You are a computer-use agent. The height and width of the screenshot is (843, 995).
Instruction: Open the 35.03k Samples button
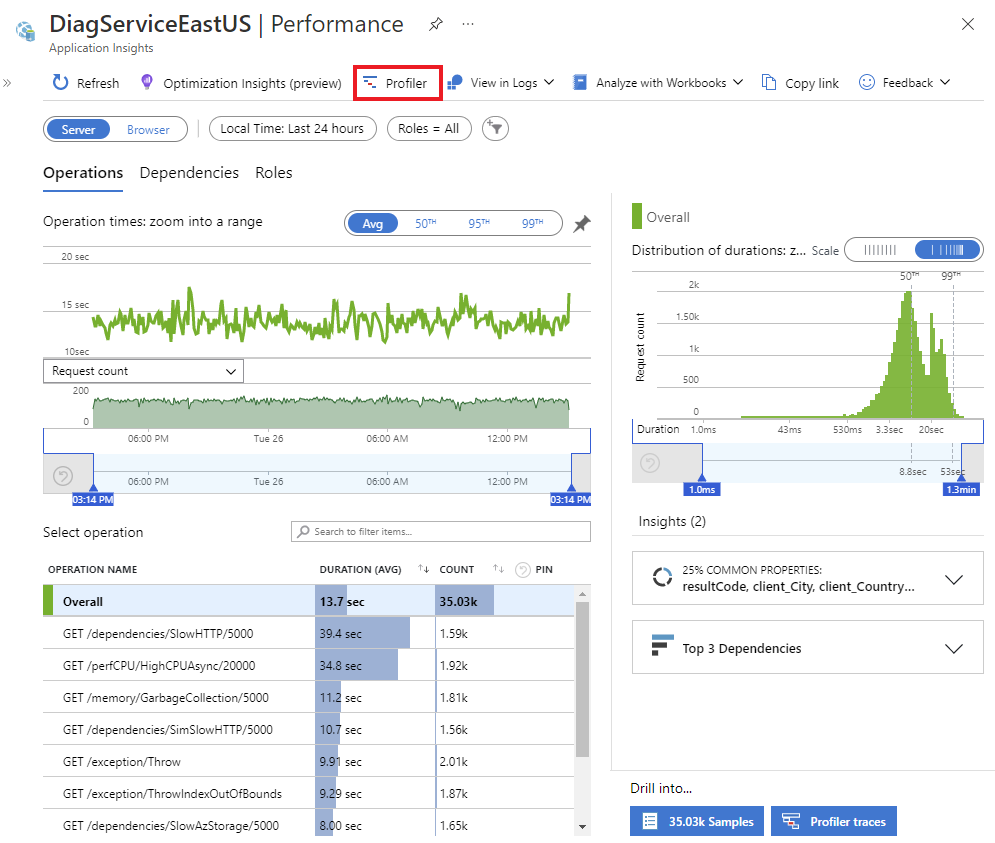point(697,821)
